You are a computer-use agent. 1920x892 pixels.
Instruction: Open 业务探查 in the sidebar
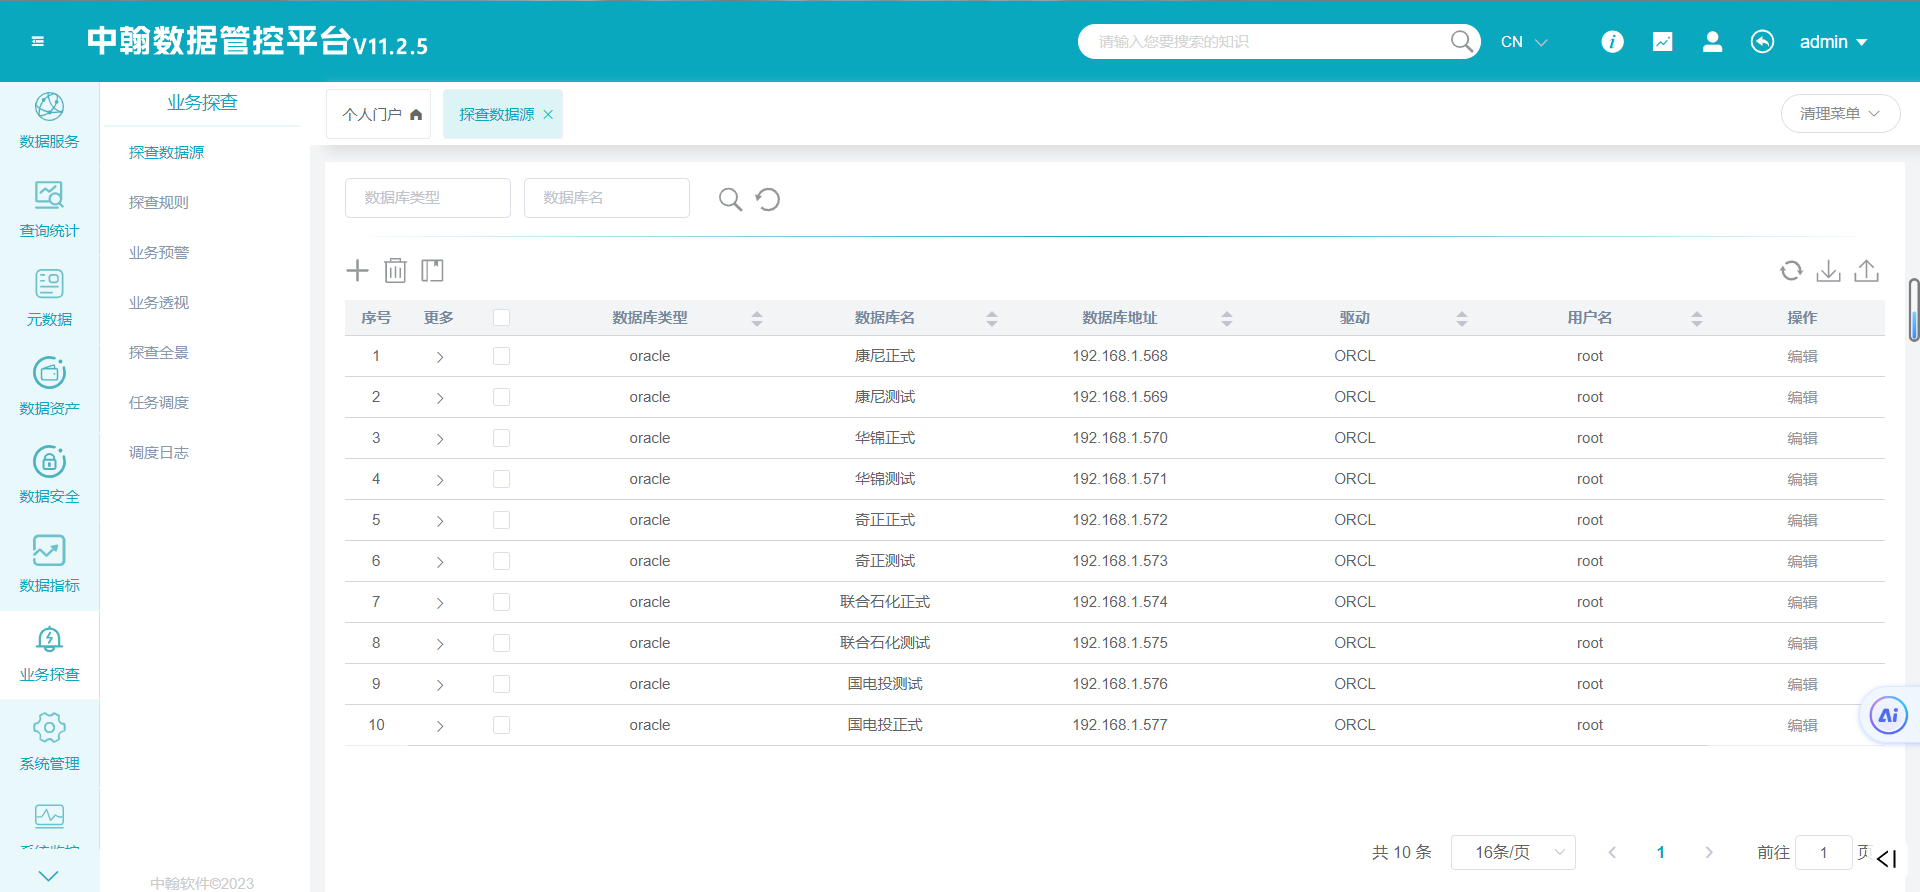(x=49, y=654)
